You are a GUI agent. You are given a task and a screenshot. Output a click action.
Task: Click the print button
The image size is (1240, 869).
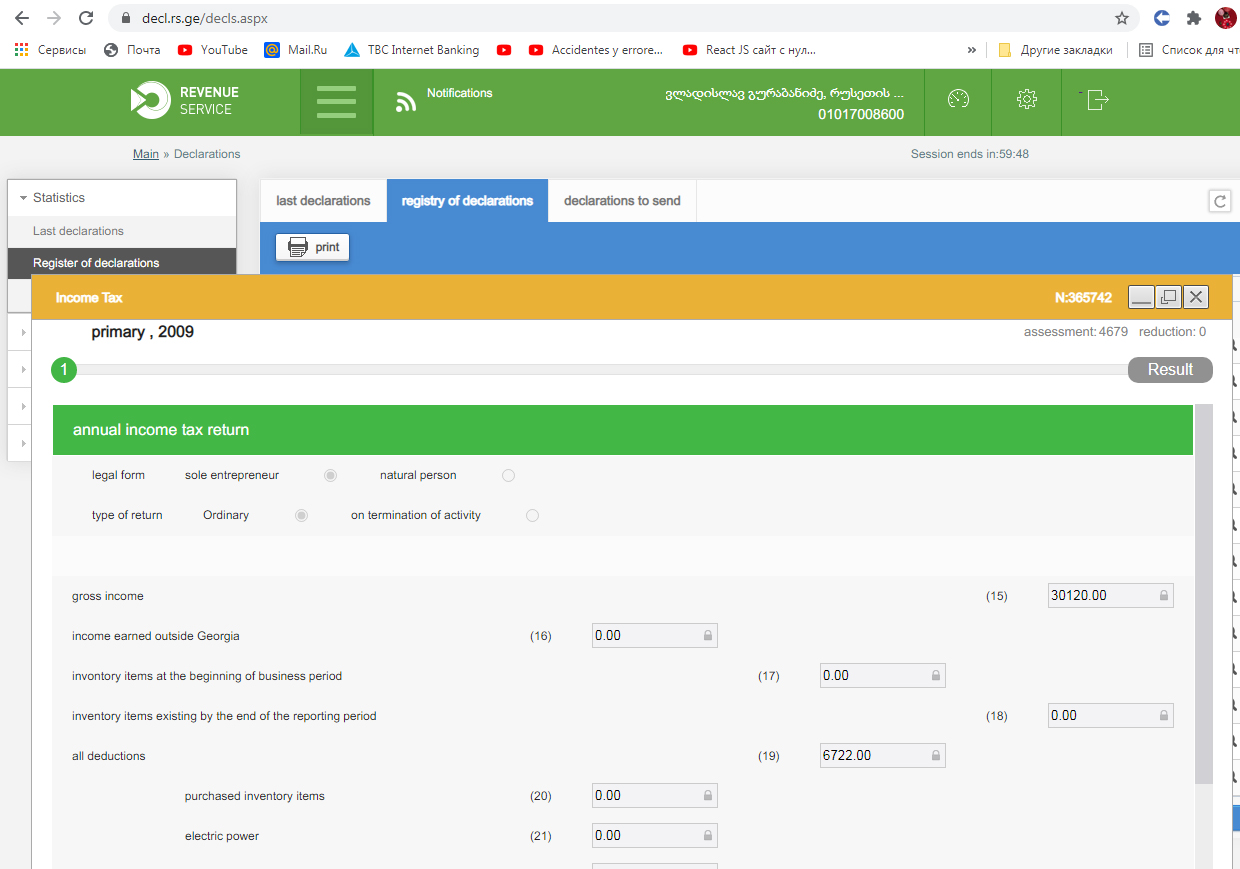[313, 247]
